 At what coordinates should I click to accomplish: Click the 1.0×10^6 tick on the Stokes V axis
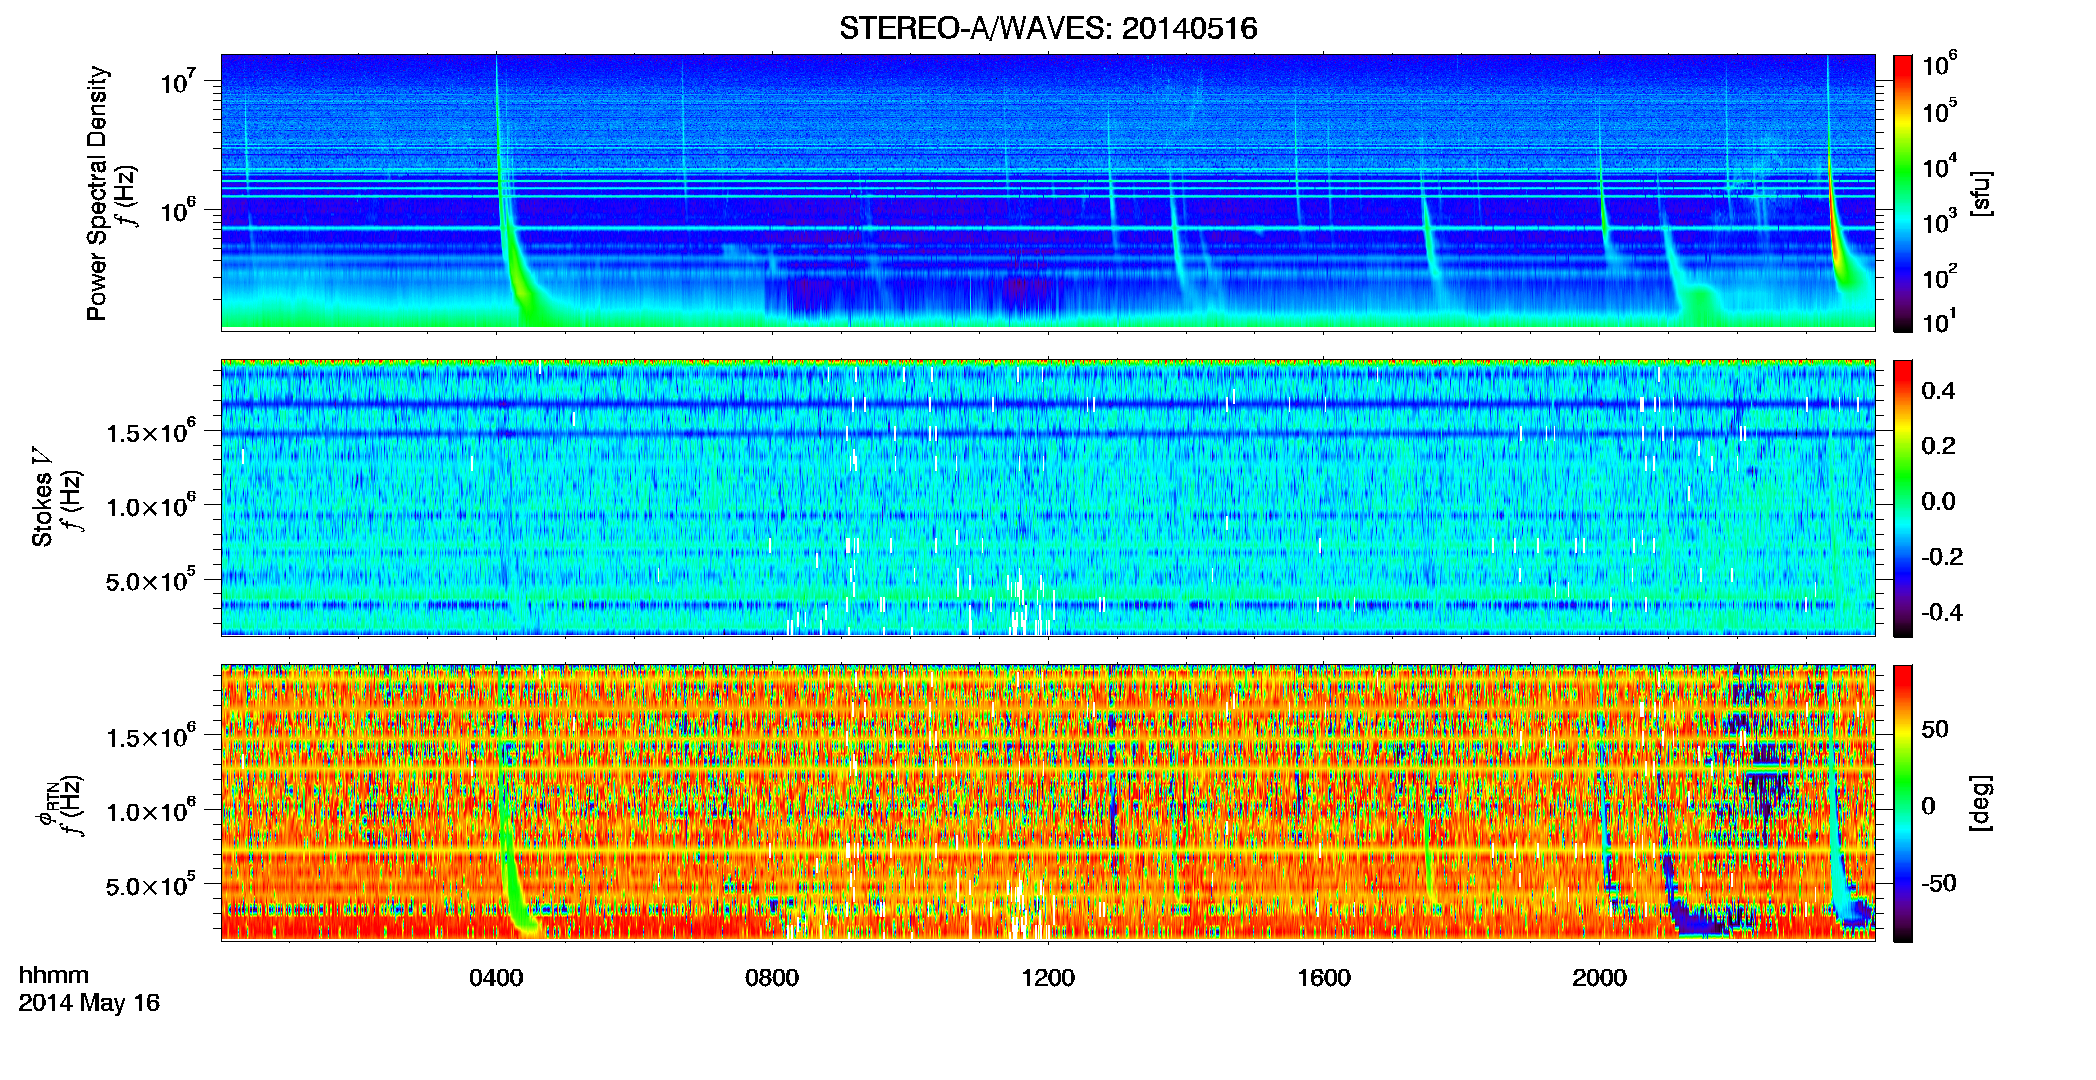(151, 506)
